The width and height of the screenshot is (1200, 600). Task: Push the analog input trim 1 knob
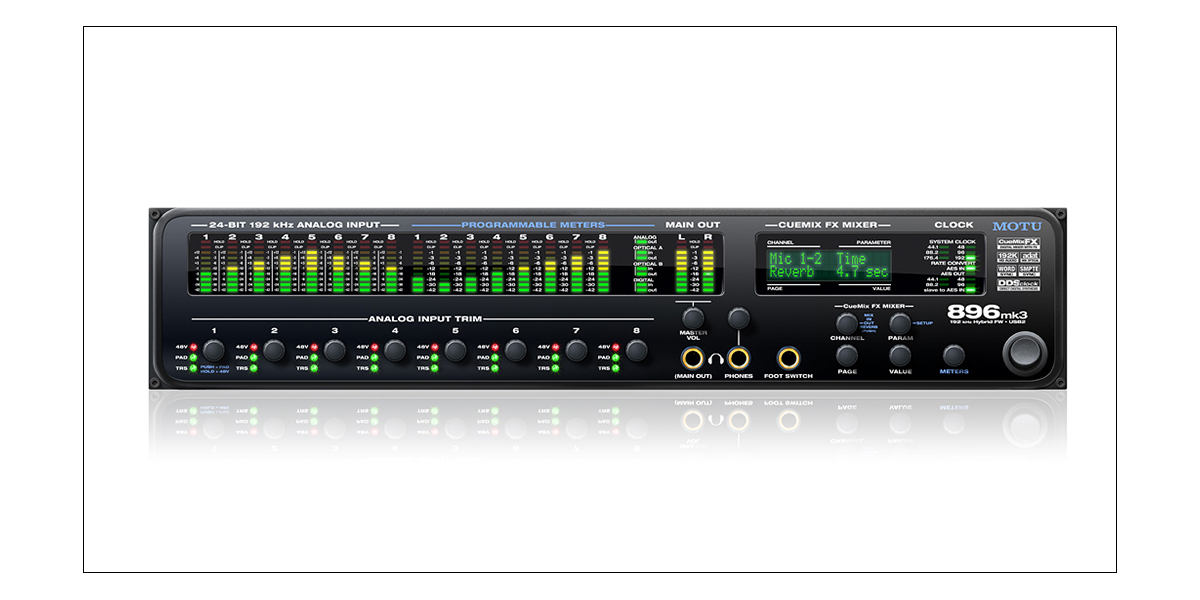pos(213,350)
